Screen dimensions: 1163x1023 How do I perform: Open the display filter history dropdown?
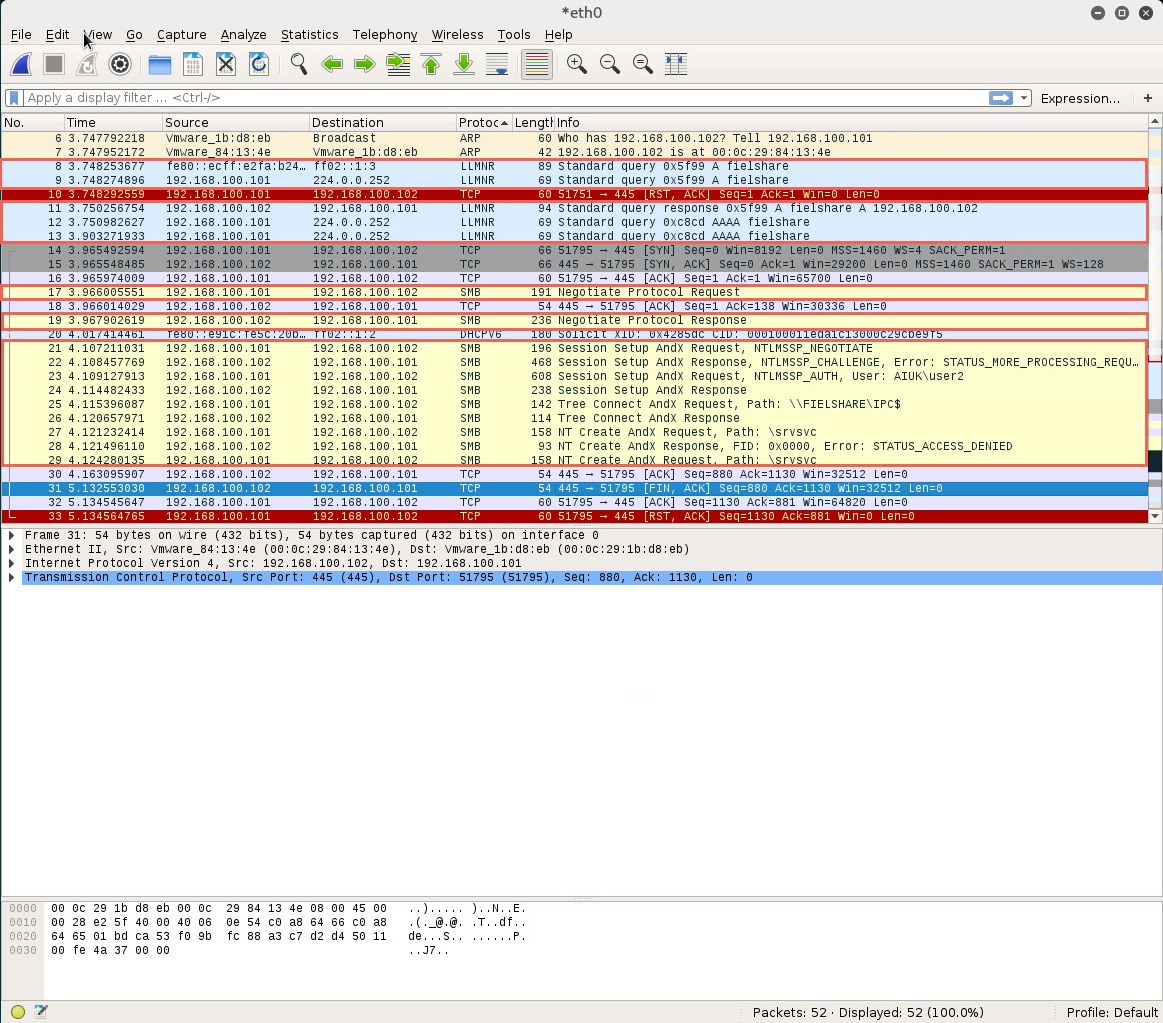click(1024, 98)
